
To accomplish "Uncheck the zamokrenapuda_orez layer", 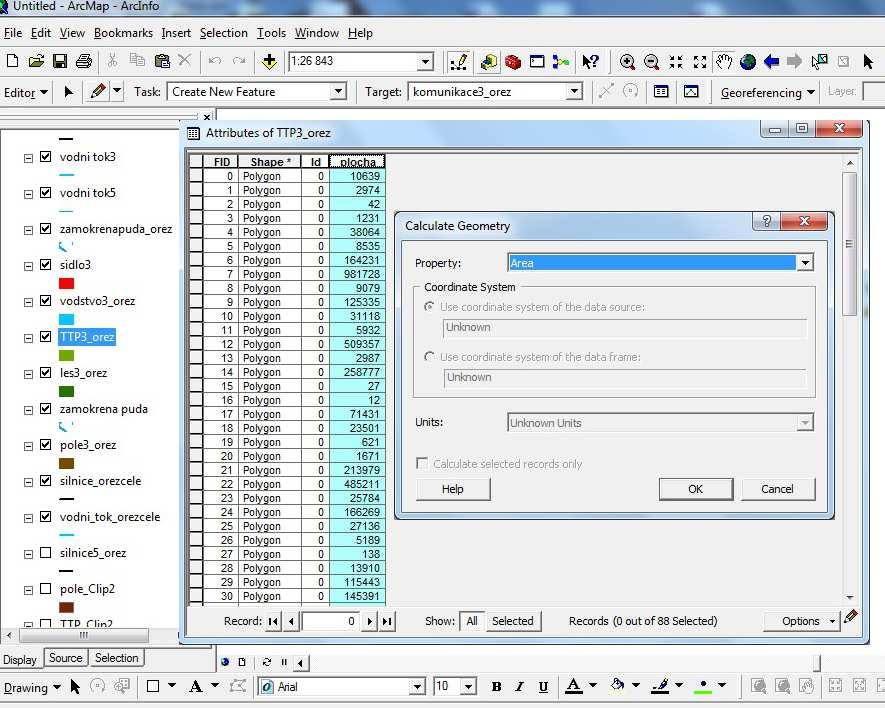I will point(46,229).
